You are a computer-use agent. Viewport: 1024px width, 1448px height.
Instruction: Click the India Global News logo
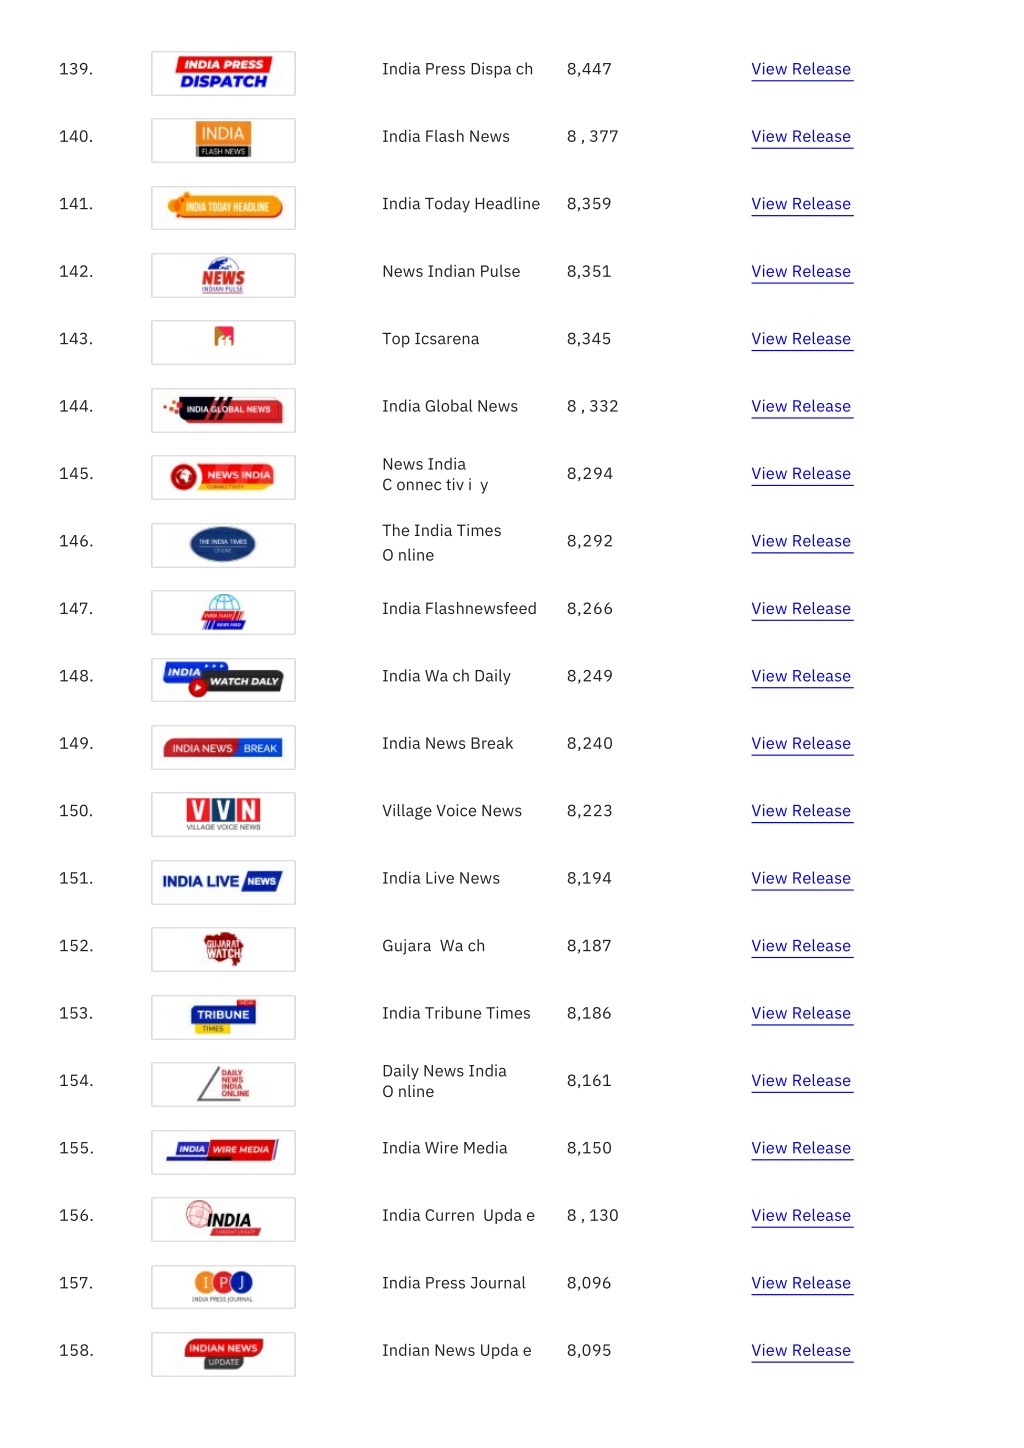tap(223, 410)
